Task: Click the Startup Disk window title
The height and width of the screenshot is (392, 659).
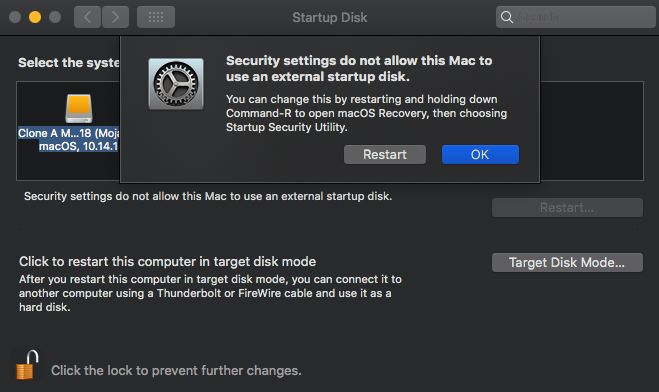Action: tap(330, 18)
